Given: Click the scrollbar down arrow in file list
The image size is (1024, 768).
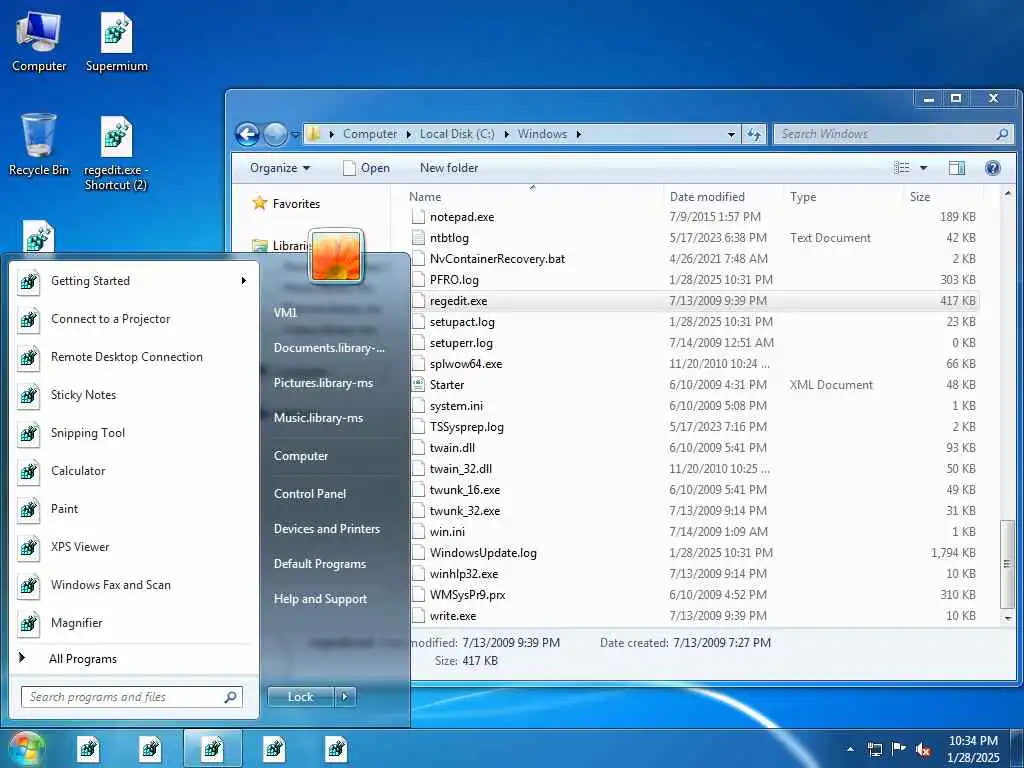Looking at the screenshot, I should [1007, 617].
